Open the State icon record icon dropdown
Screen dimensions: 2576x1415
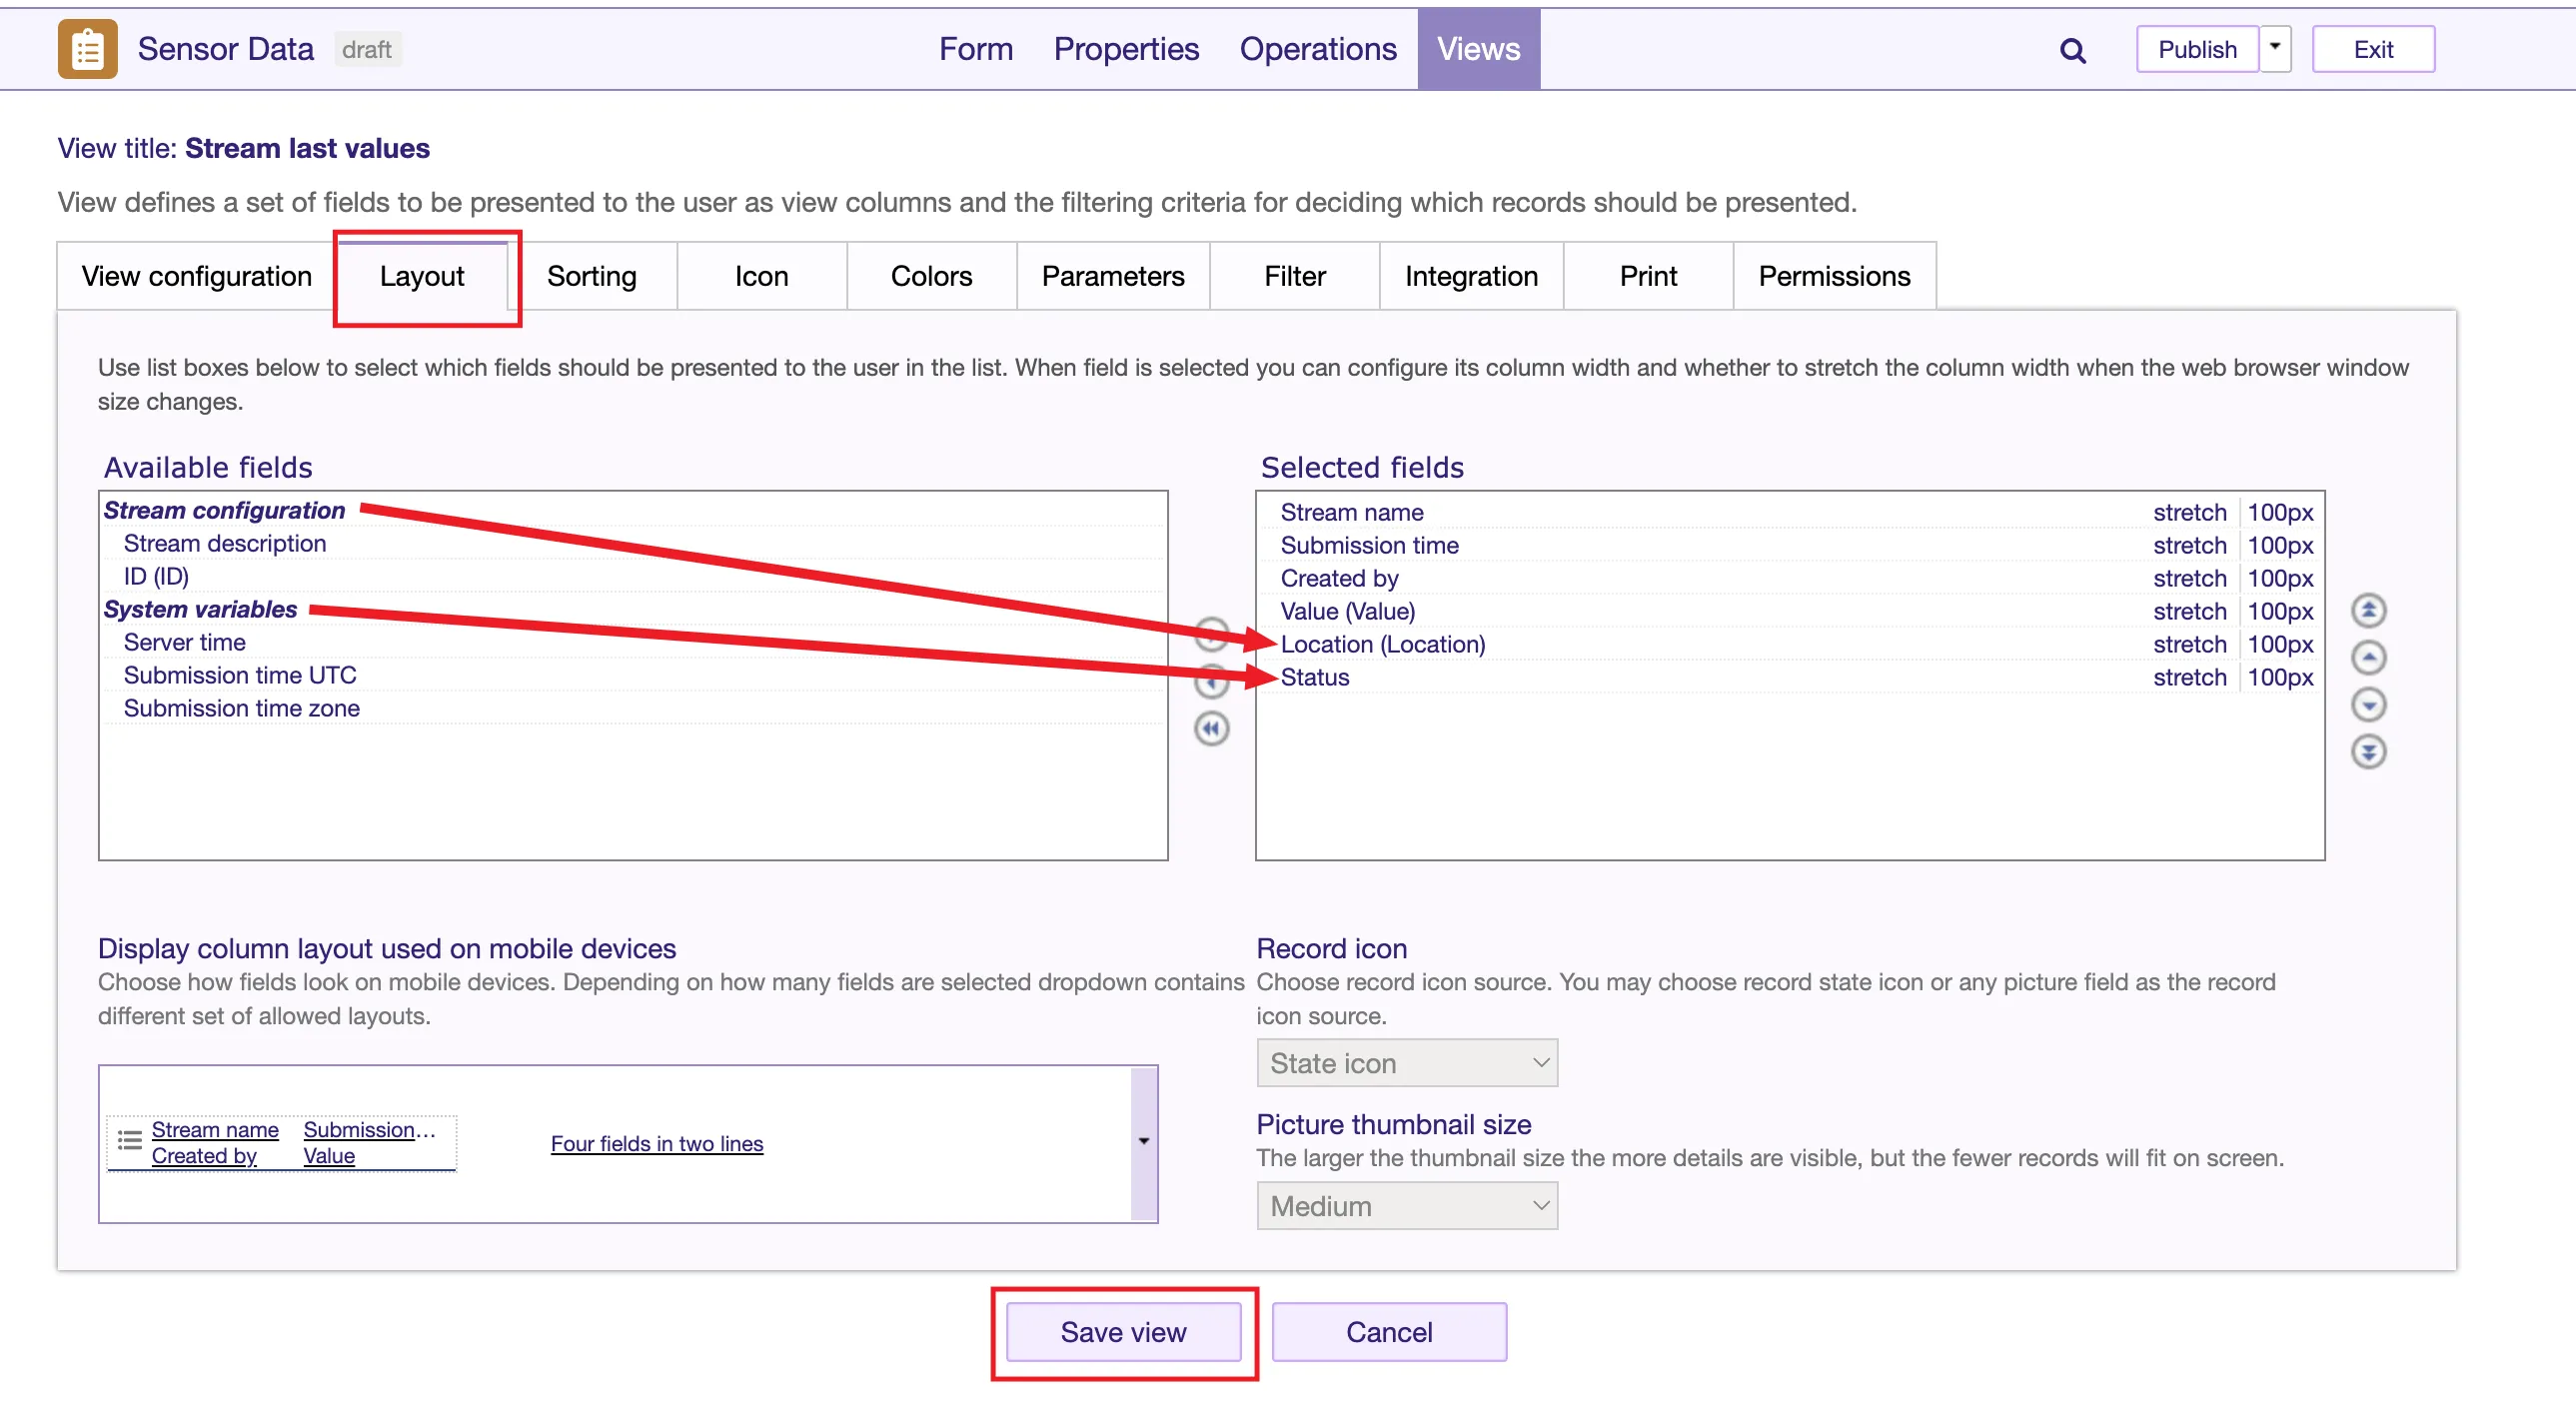1406,1062
